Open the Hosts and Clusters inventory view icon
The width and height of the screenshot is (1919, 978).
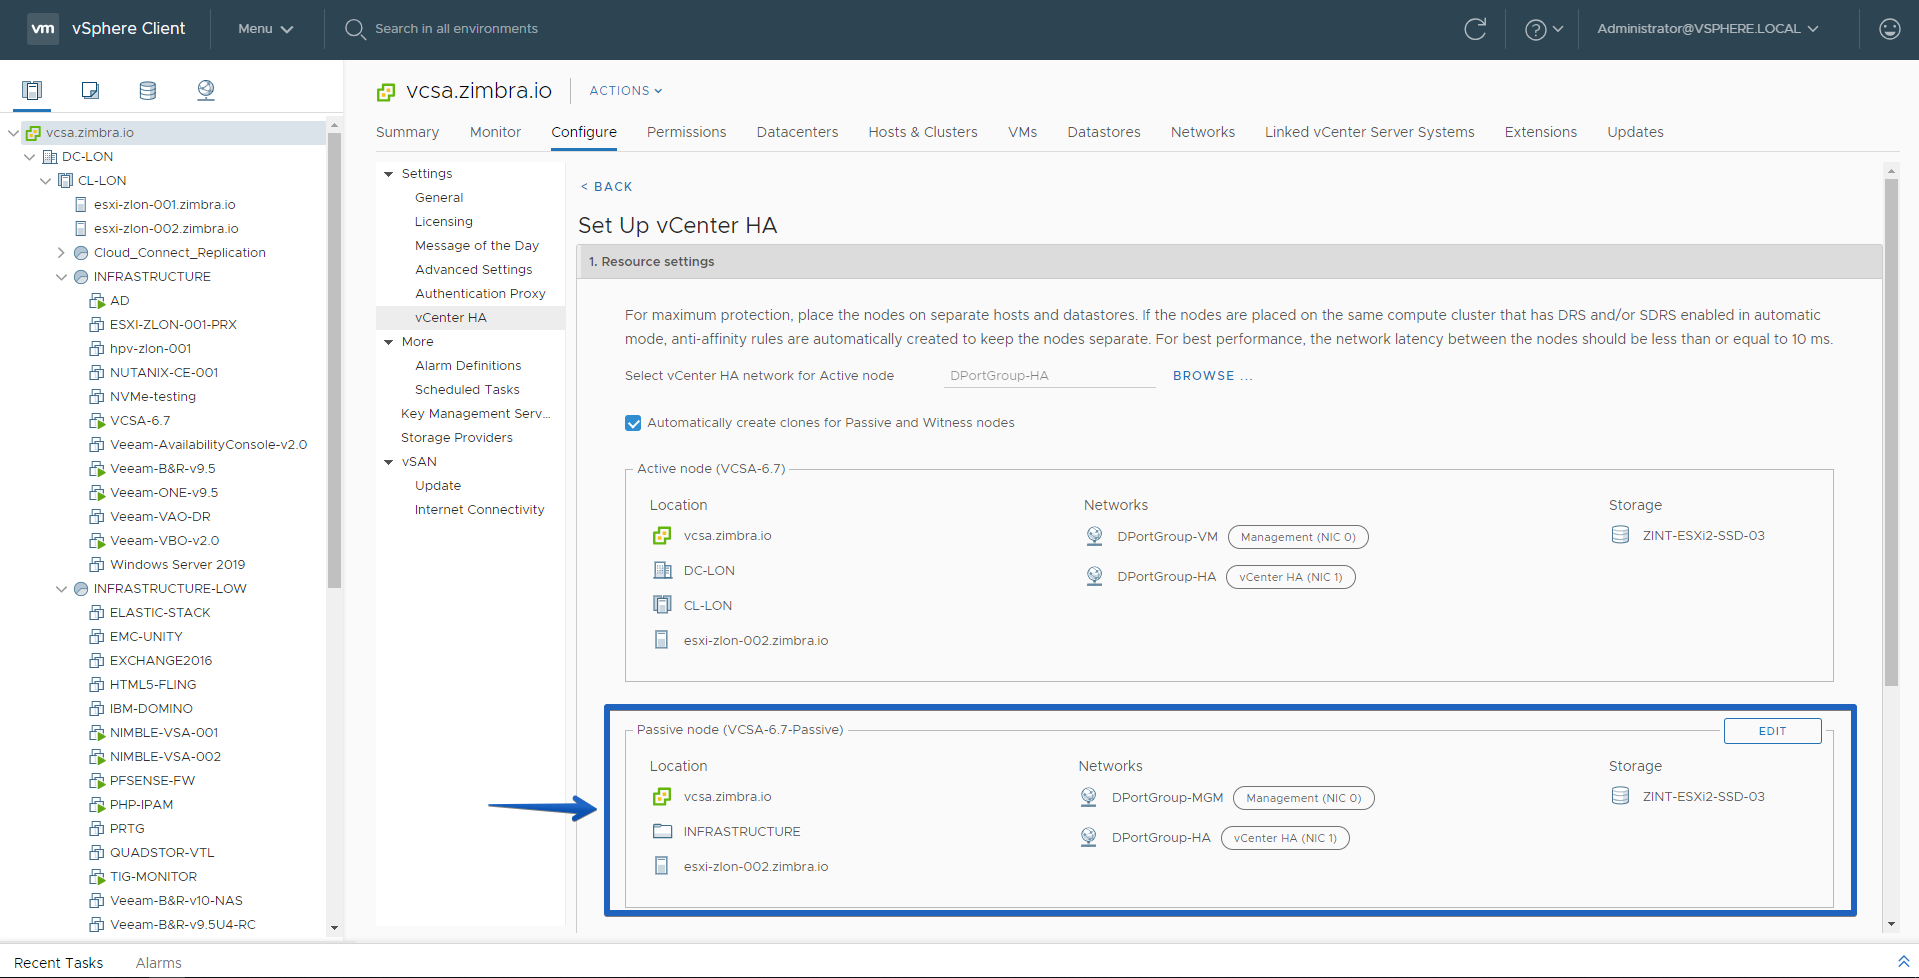click(x=32, y=91)
